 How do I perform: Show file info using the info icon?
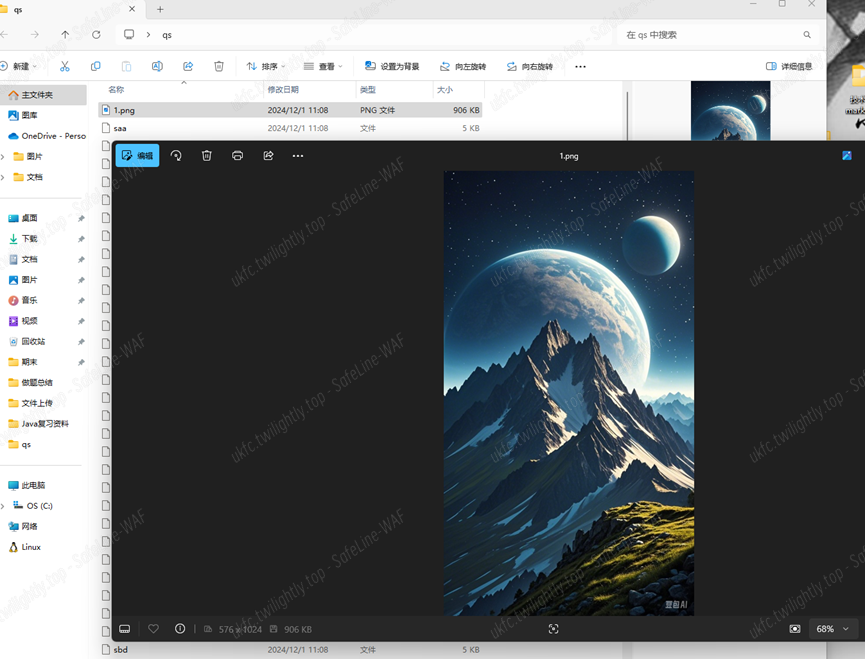(180, 629)
